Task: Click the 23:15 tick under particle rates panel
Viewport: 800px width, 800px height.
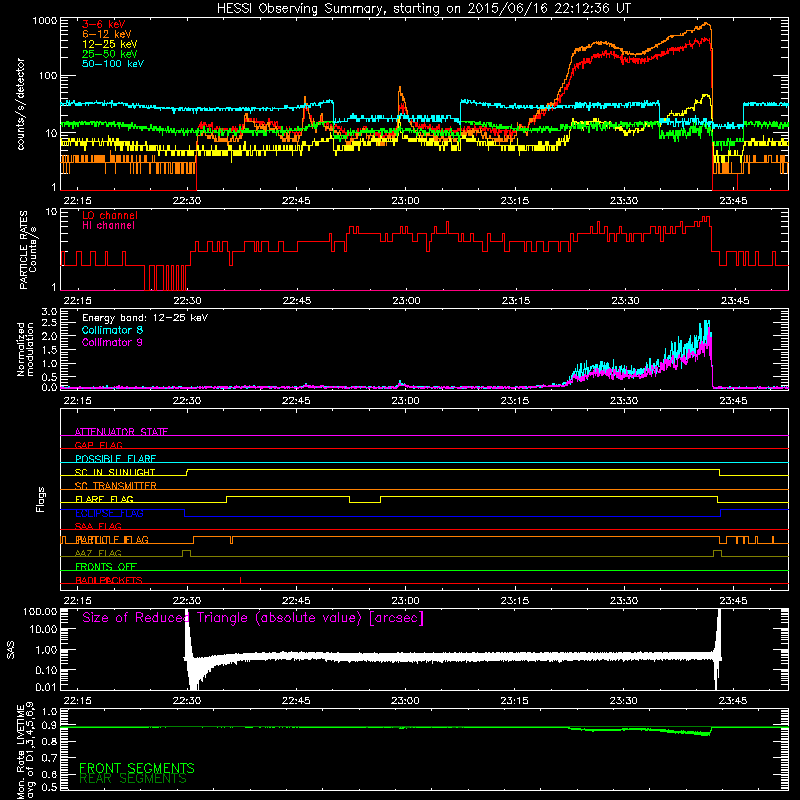Action: [515, 301]
